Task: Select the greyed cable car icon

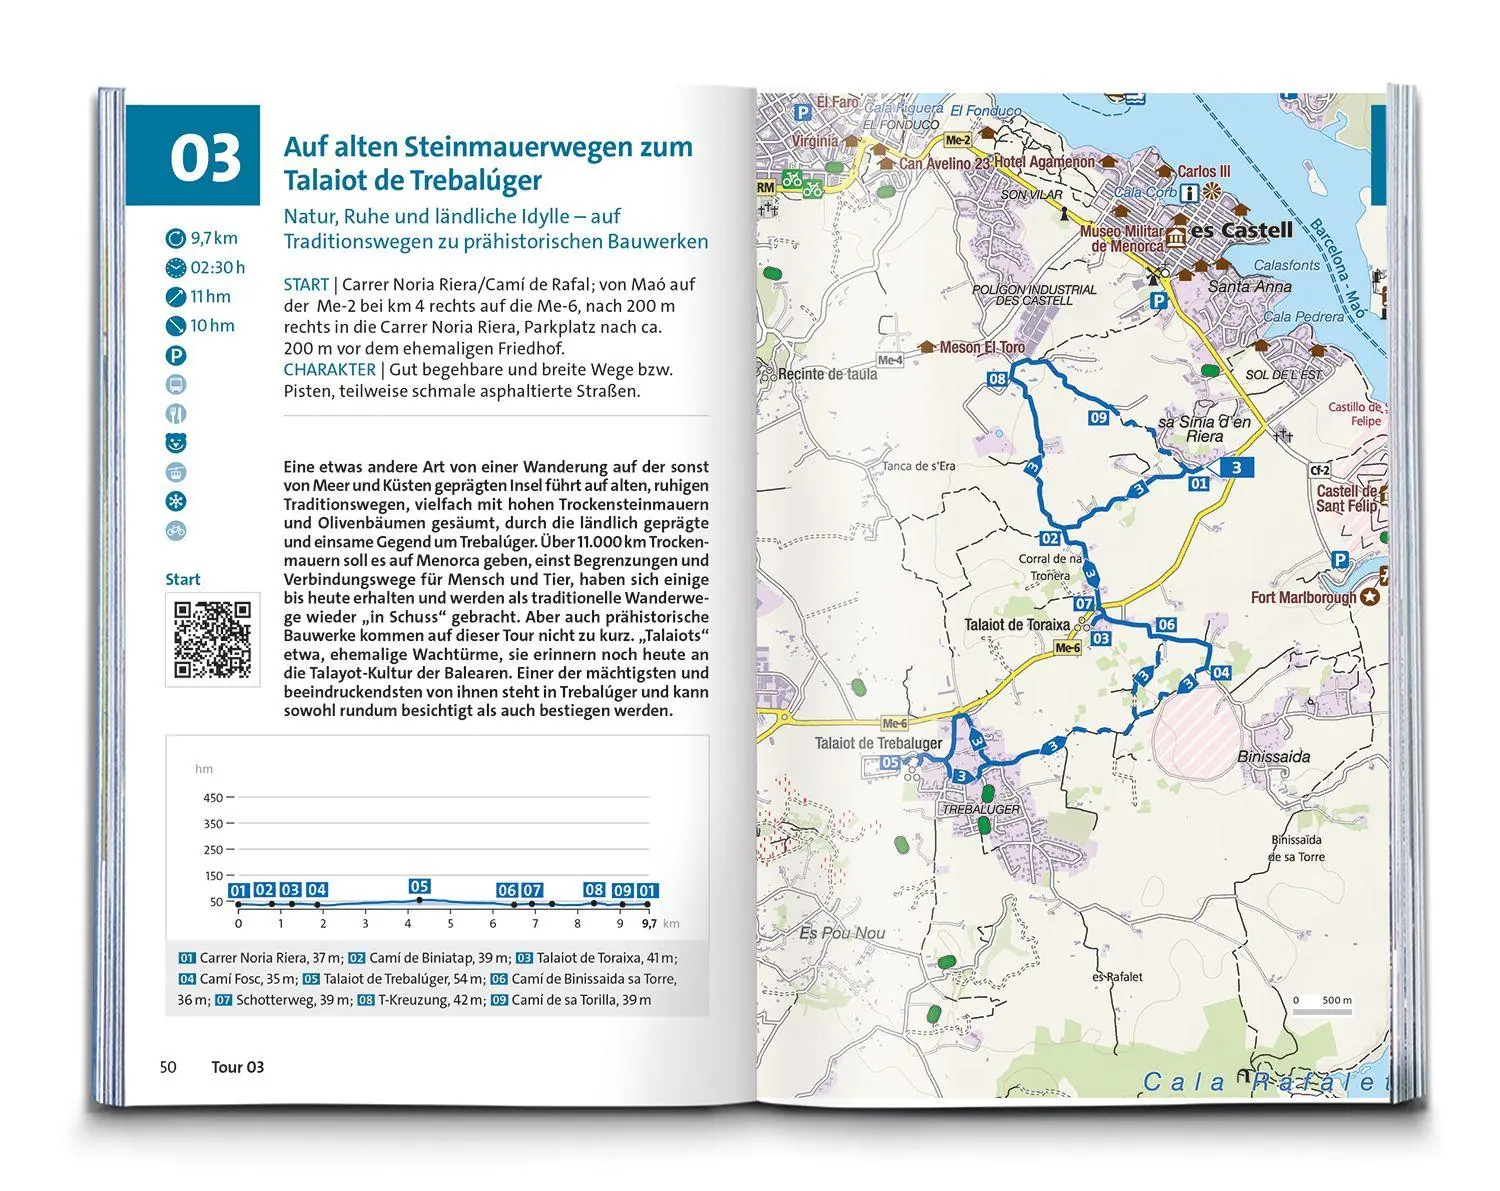Action: [176, 472]
